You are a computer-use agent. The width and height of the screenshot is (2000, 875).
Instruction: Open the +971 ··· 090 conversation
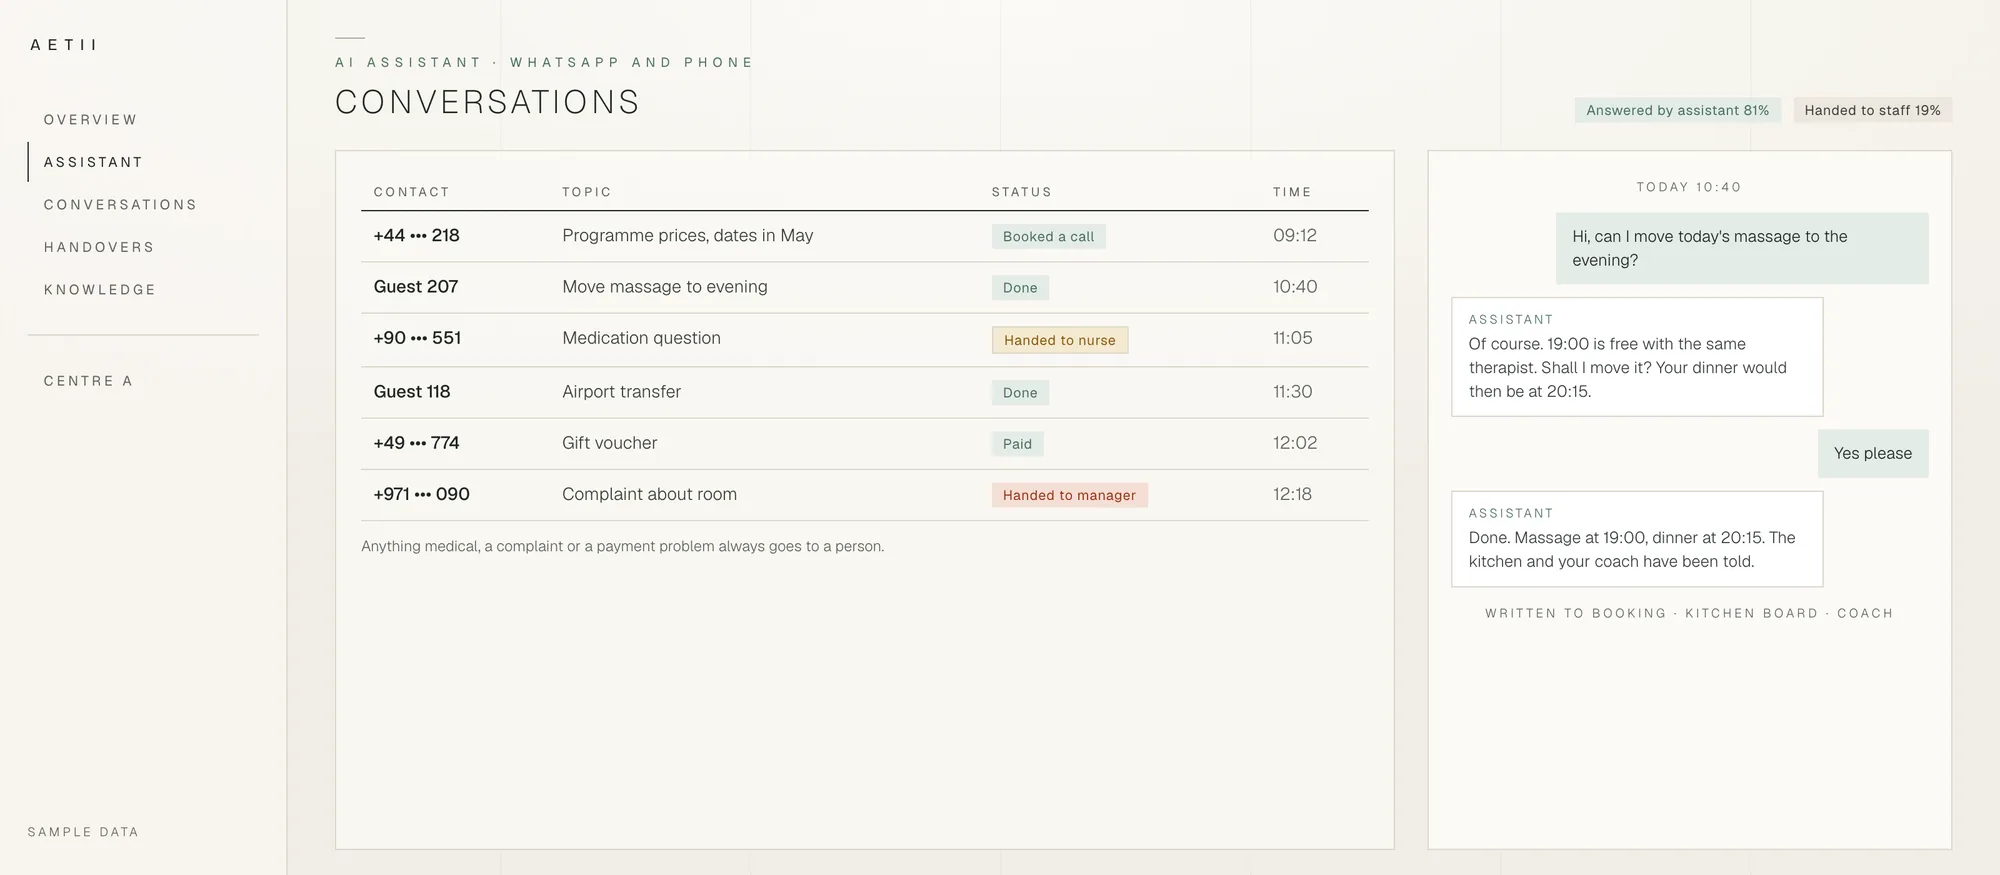coord(864,494)
